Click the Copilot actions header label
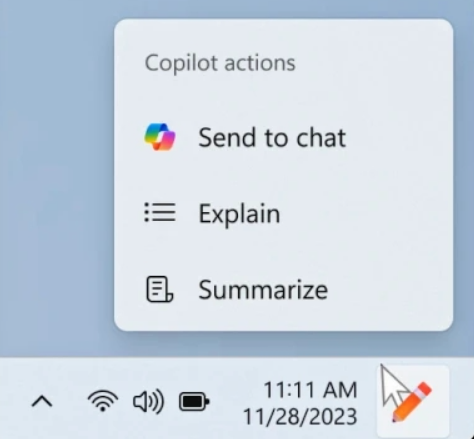The width and height of the screenshot is (474, 439). pos(220,63)
